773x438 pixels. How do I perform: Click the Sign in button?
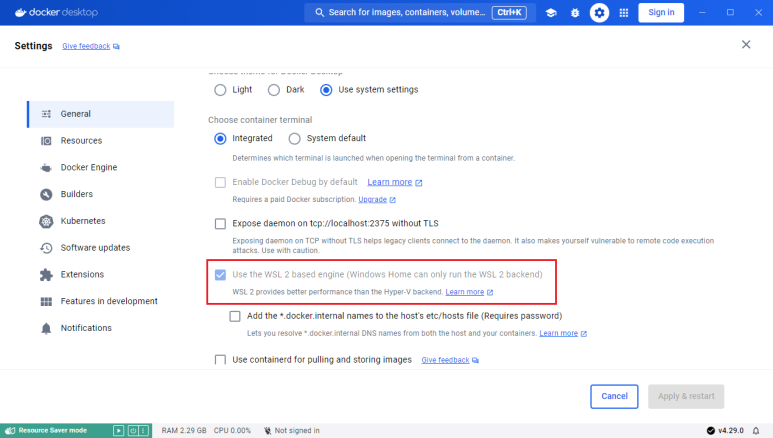coord(661,13)
